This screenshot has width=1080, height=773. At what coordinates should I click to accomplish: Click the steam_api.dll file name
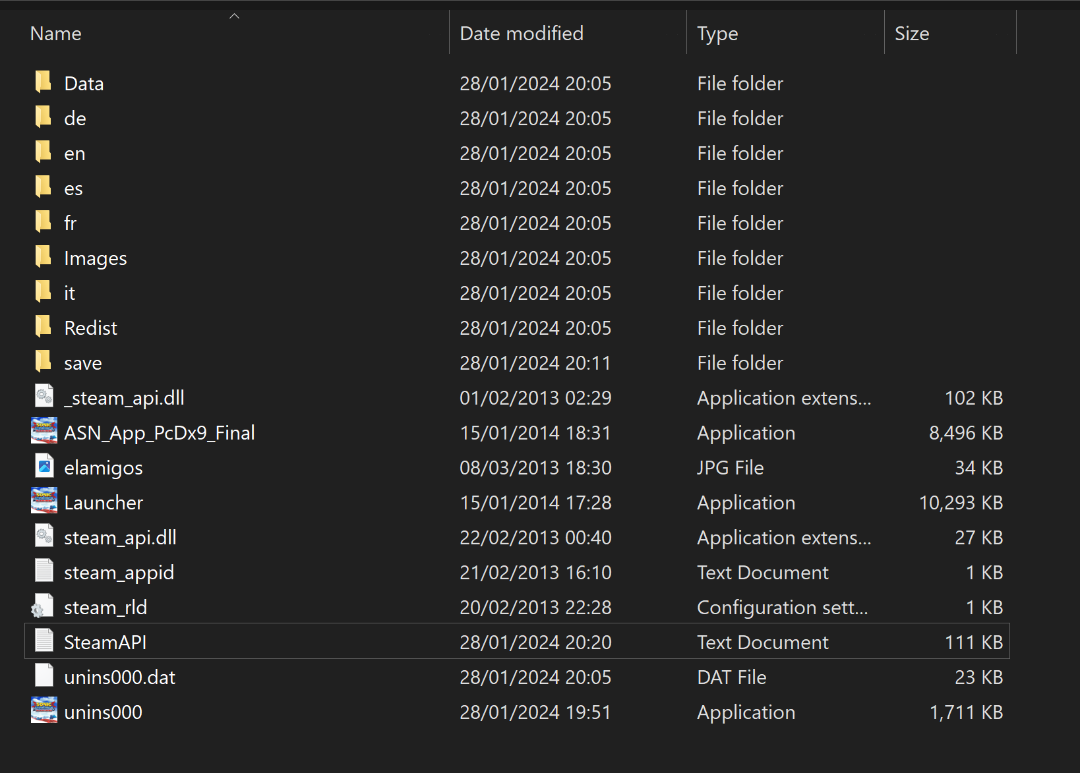click(120, 537)
